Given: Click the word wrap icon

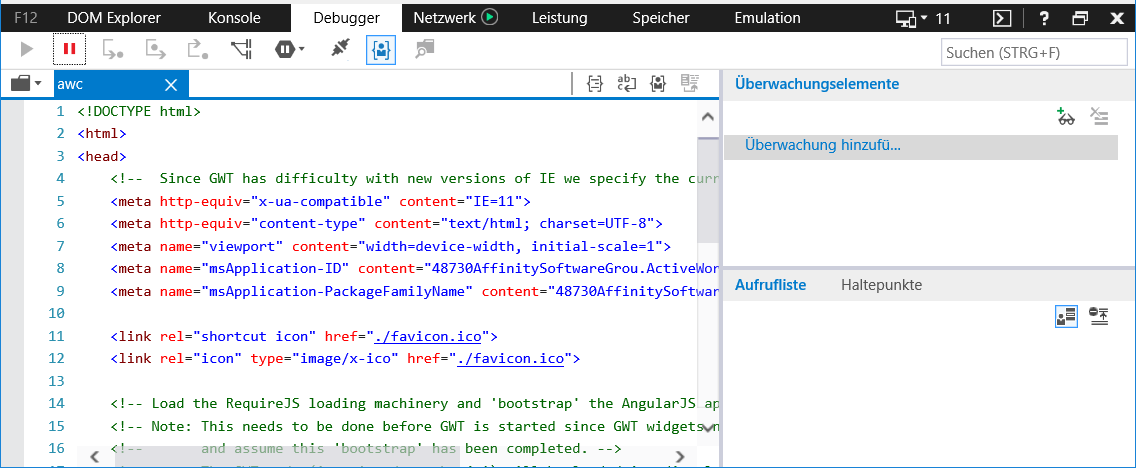Looking at the screenshot, I should pyautogui.click(x=626, y=84).
